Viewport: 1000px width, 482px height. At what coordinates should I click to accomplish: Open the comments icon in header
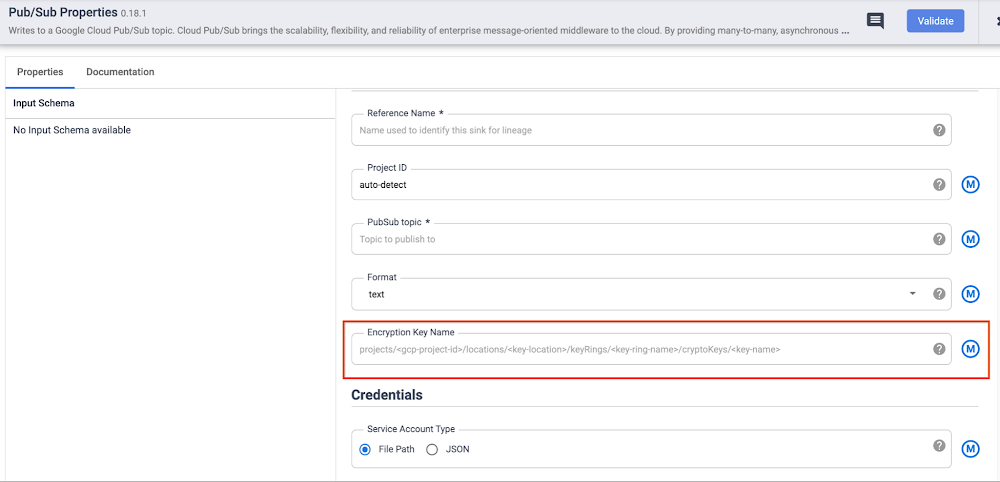coord(875,21)
